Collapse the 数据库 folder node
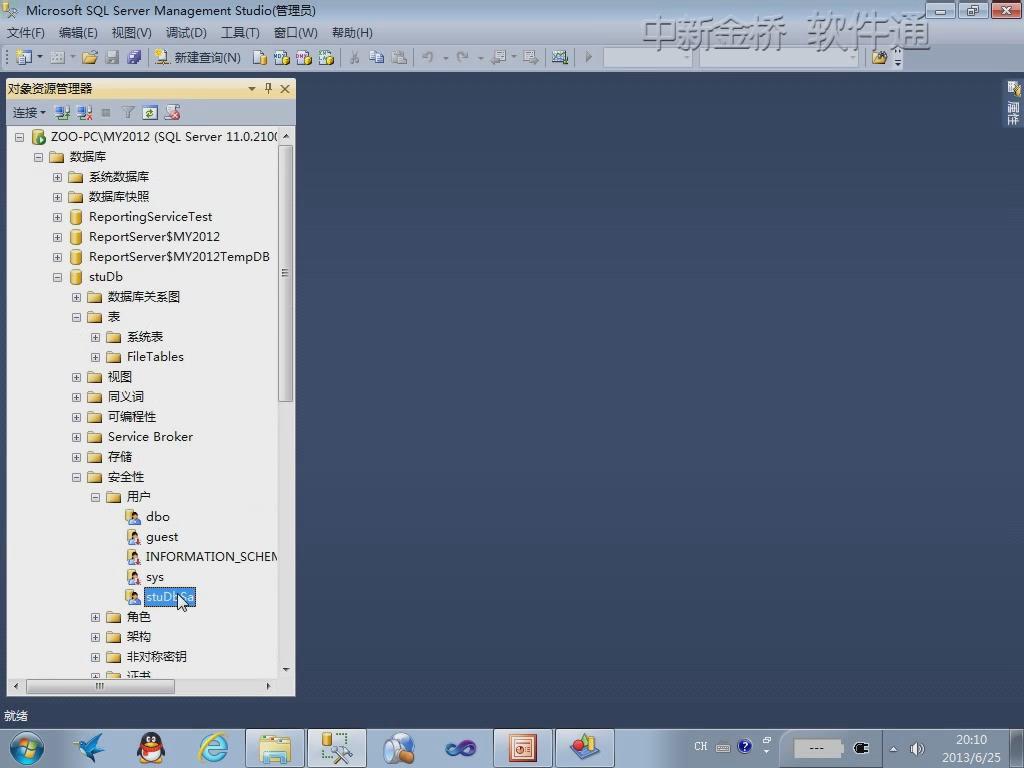Screen dimensions: 1024x768 tap(39, 157)
